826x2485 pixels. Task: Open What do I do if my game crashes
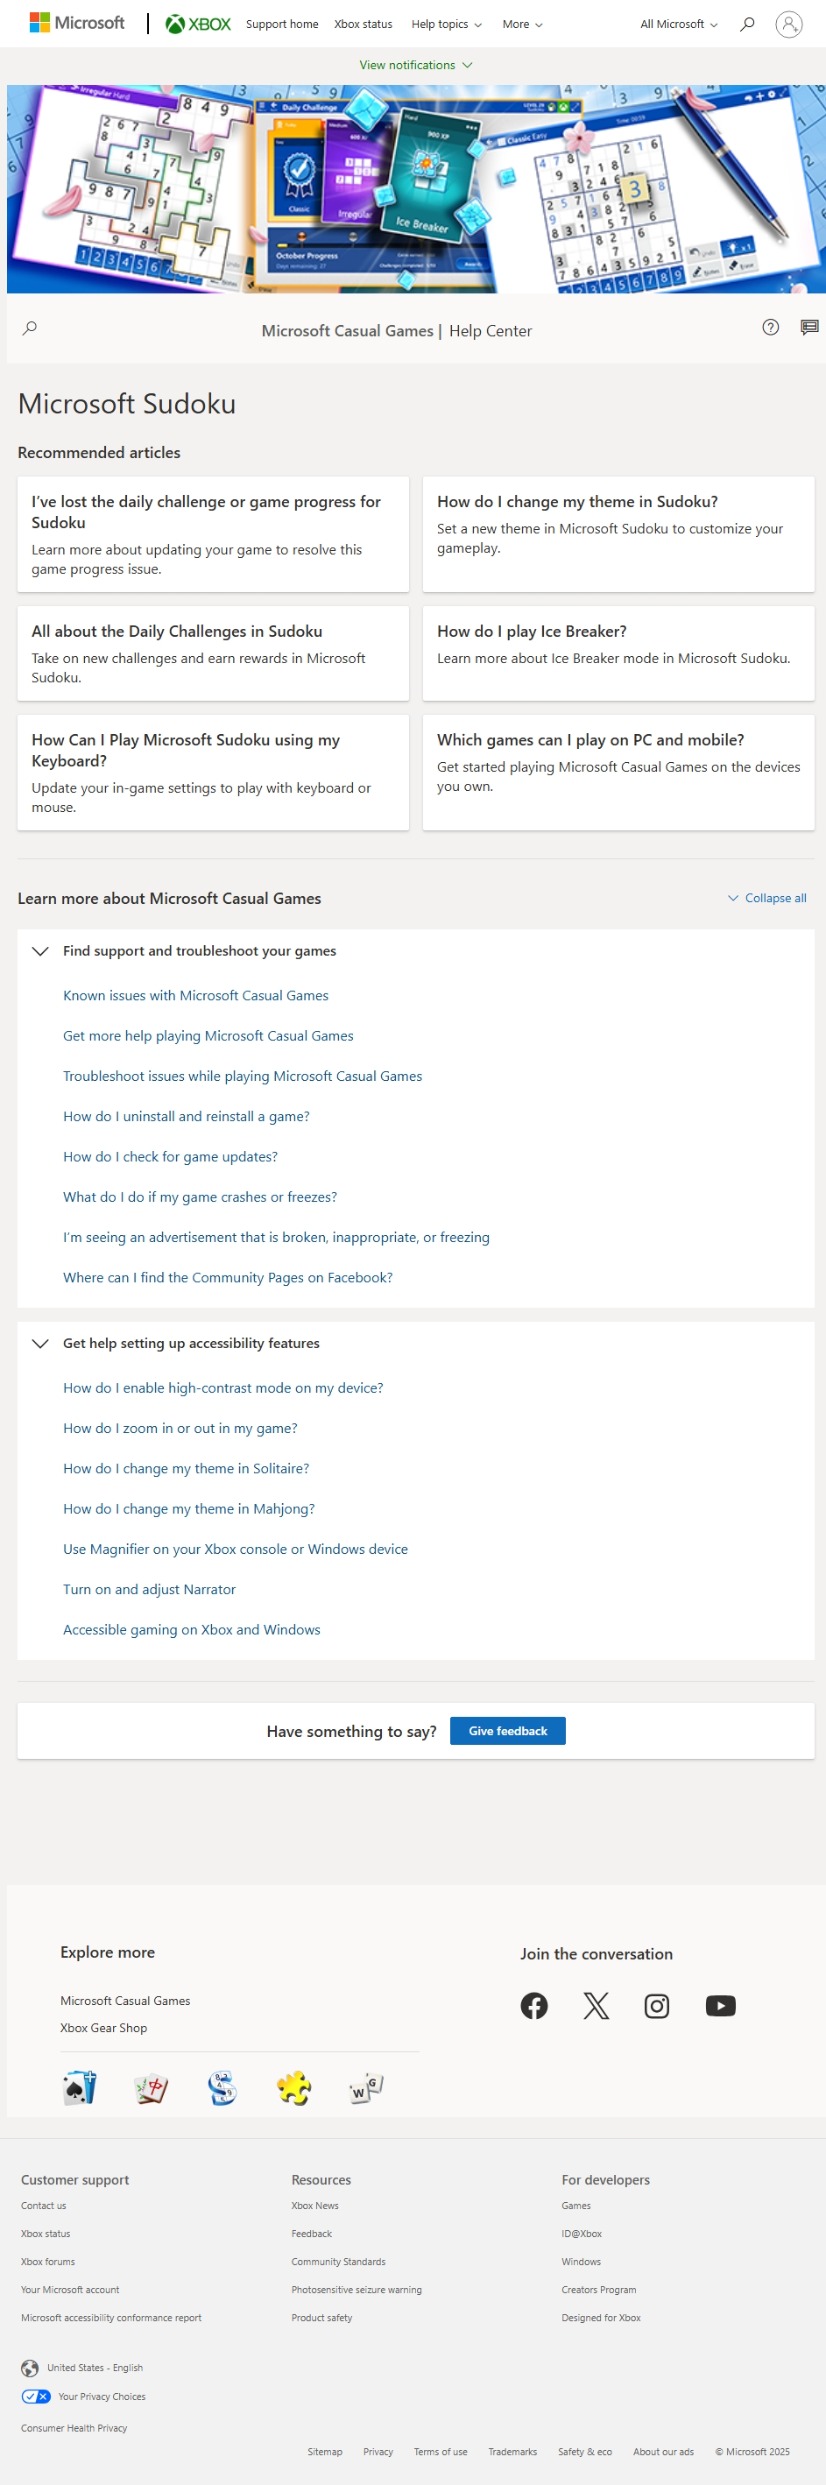pos(200,1197)
